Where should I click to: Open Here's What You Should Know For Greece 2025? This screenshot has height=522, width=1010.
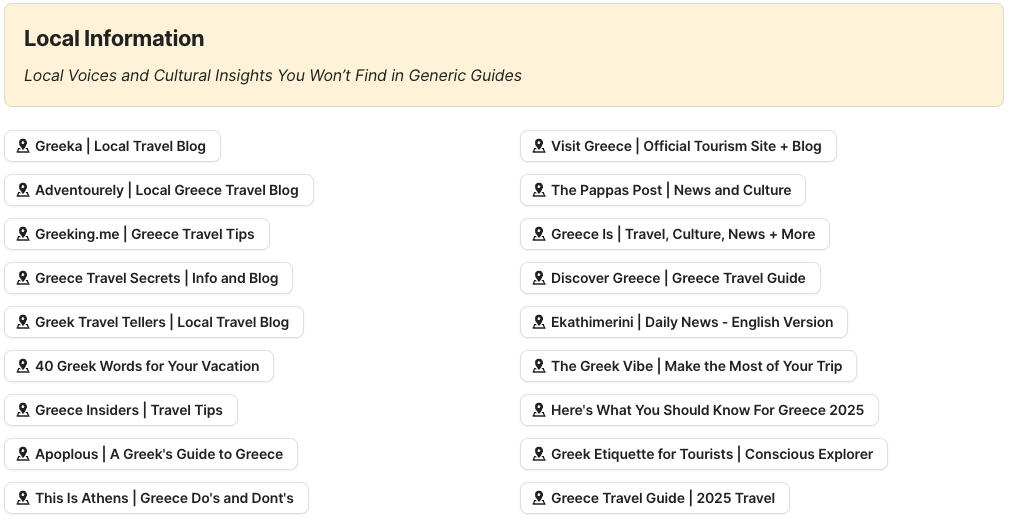coord(707,410)
